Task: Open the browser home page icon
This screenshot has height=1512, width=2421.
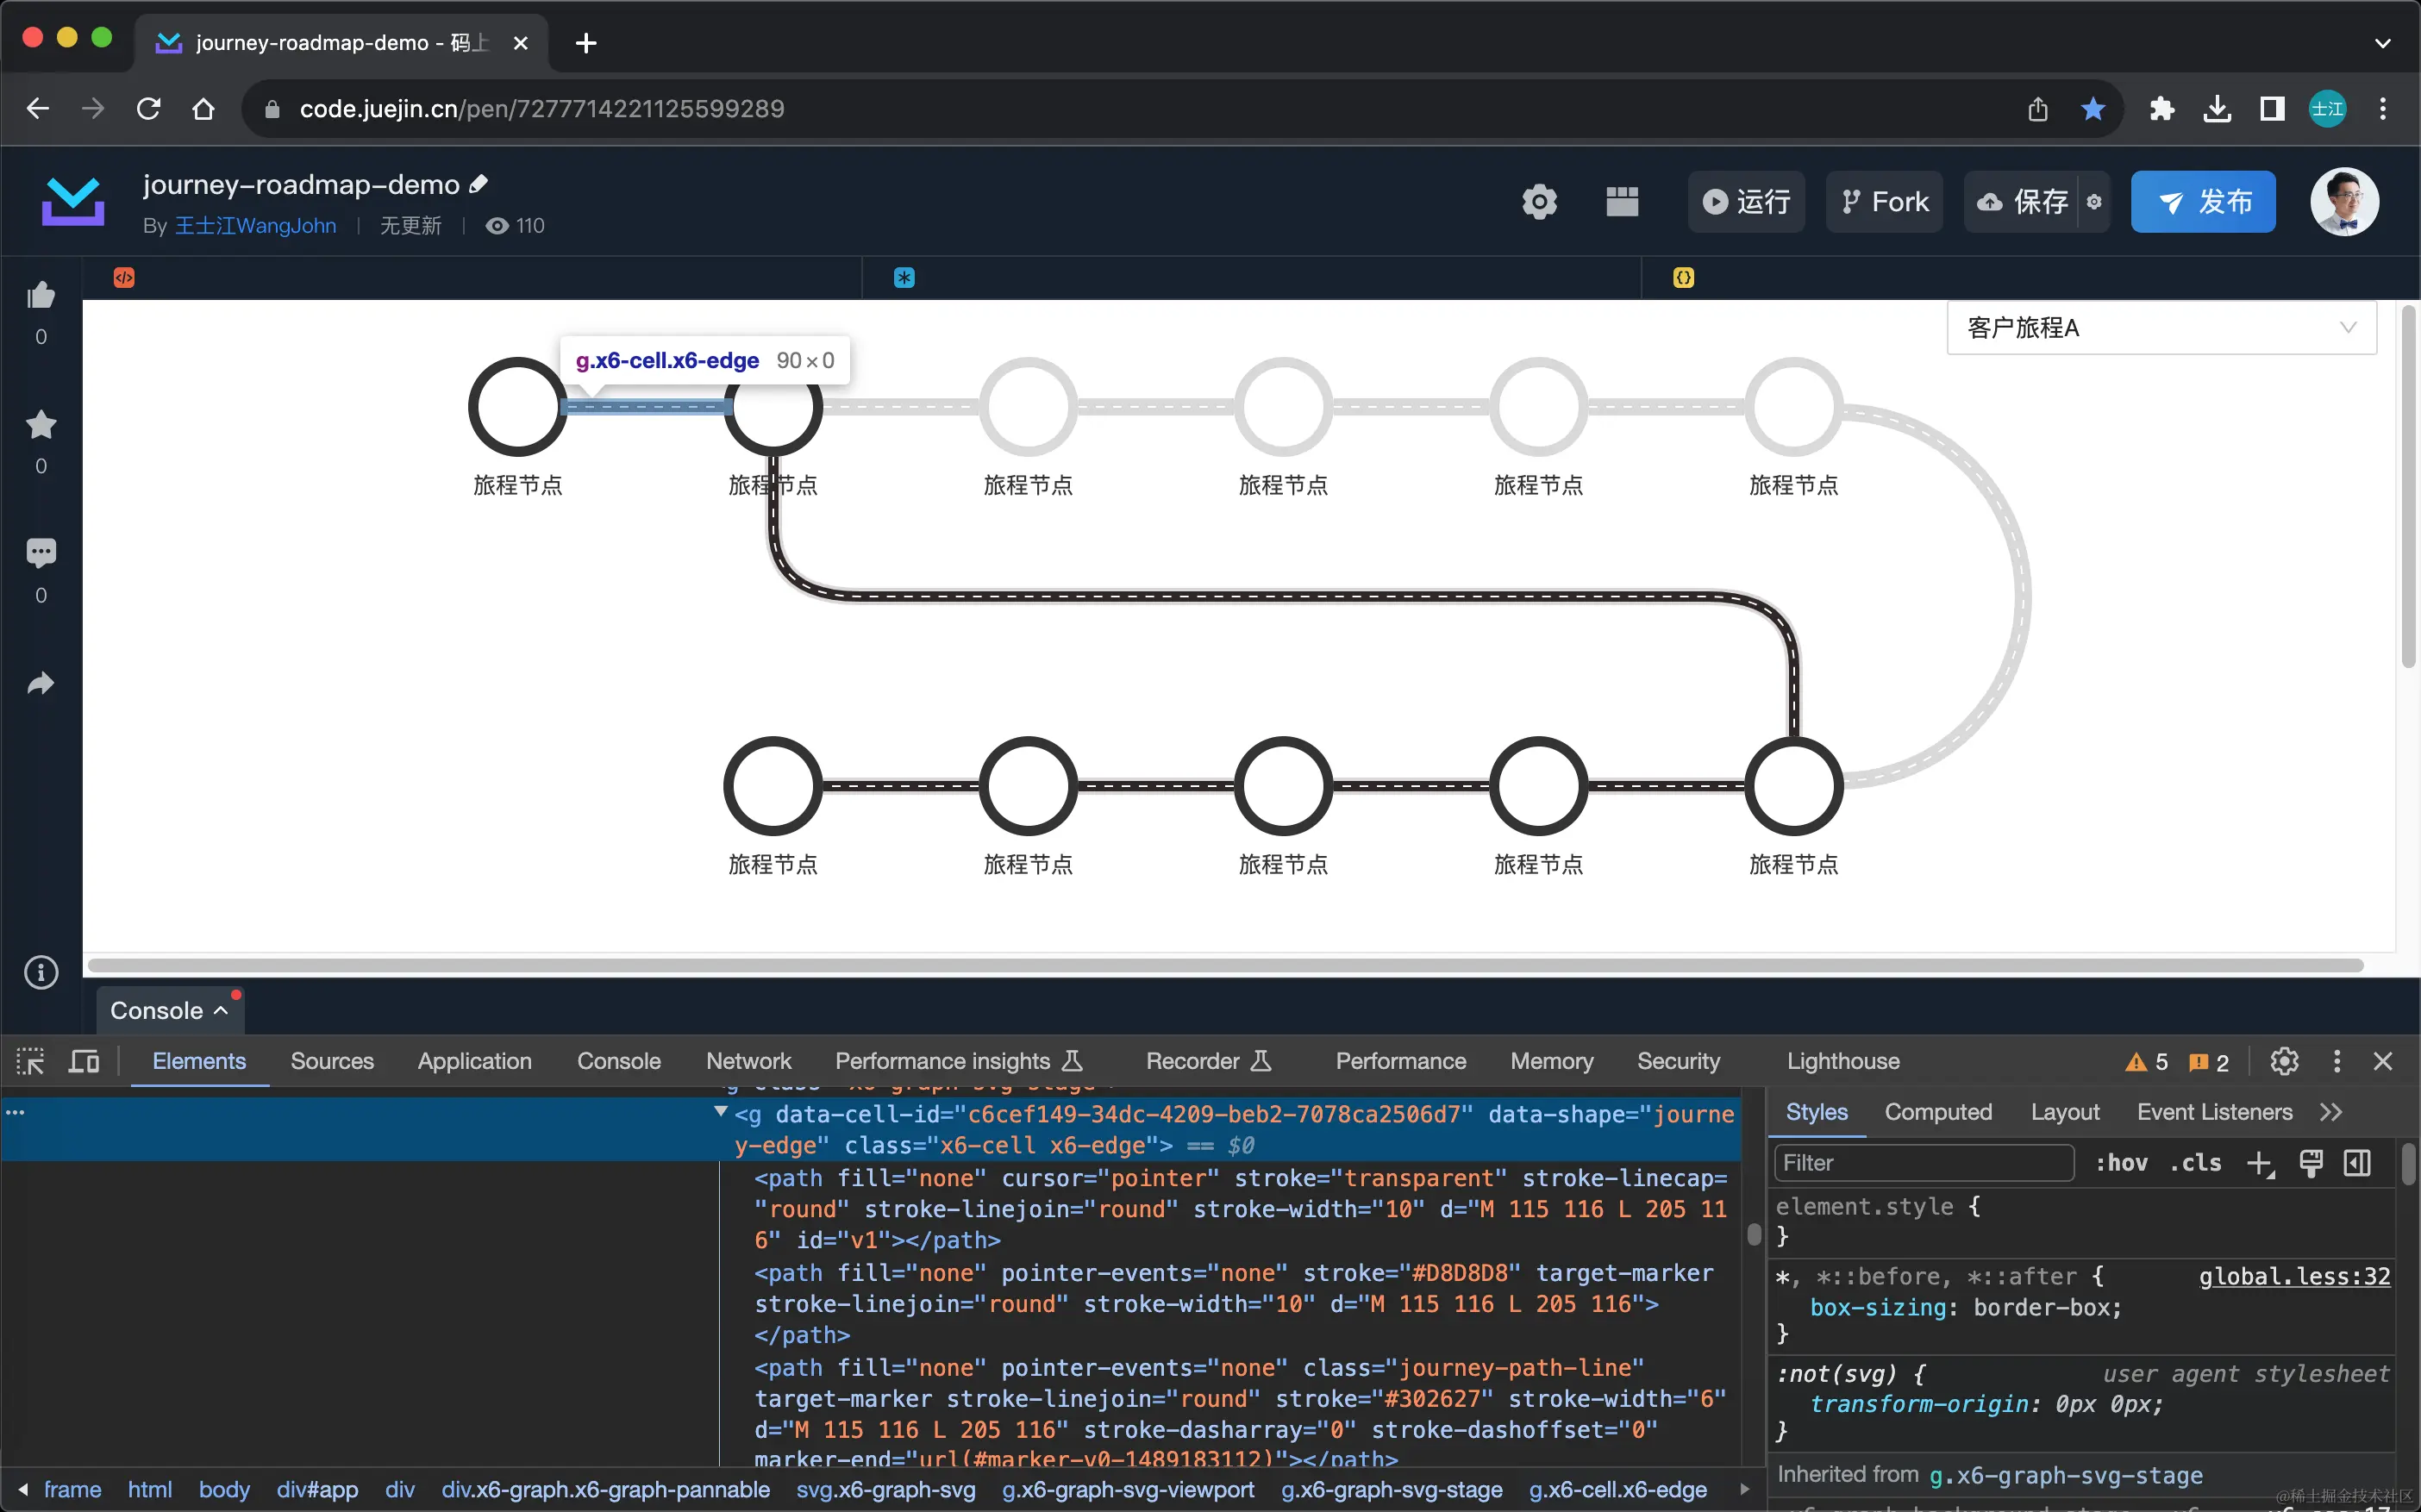Action: click(203, 108)
